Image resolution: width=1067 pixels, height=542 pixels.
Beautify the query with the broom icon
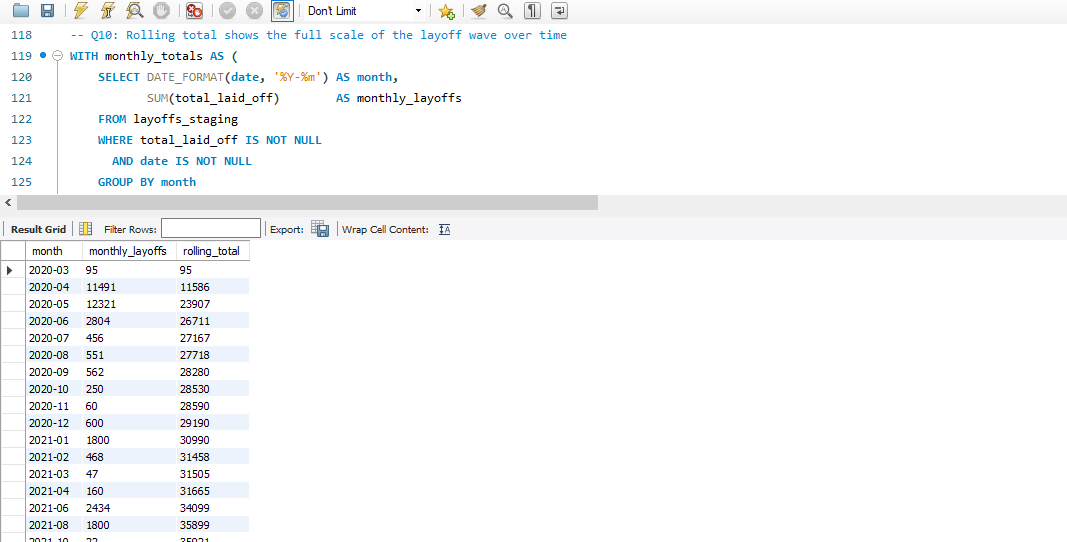[x=478, y=10]
